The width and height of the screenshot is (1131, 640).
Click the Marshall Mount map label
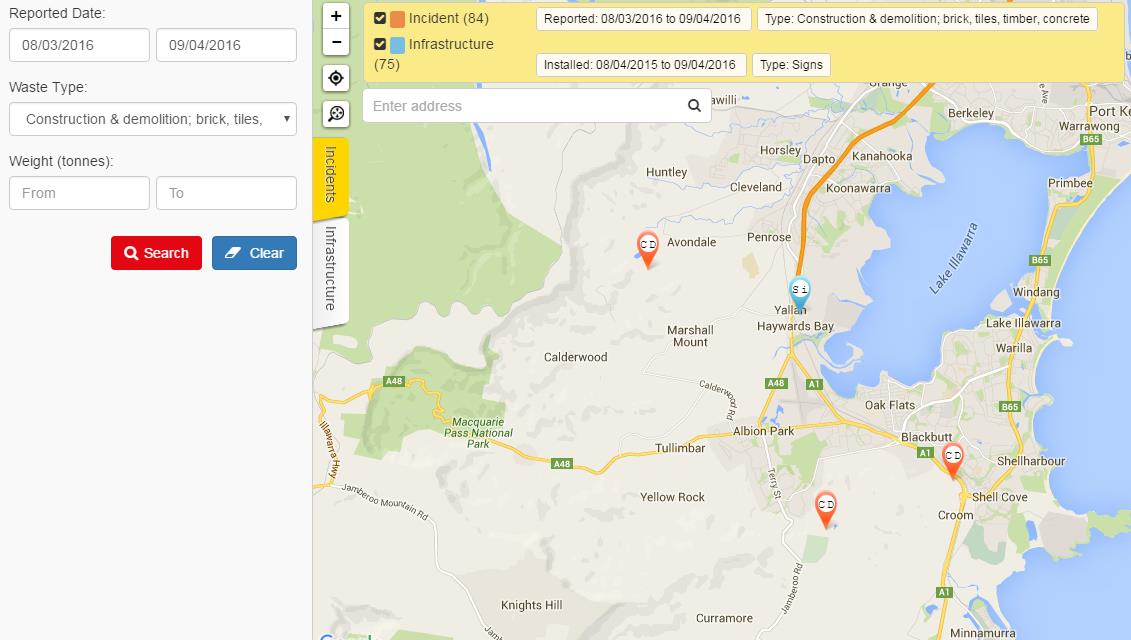(x=690, y=336)
